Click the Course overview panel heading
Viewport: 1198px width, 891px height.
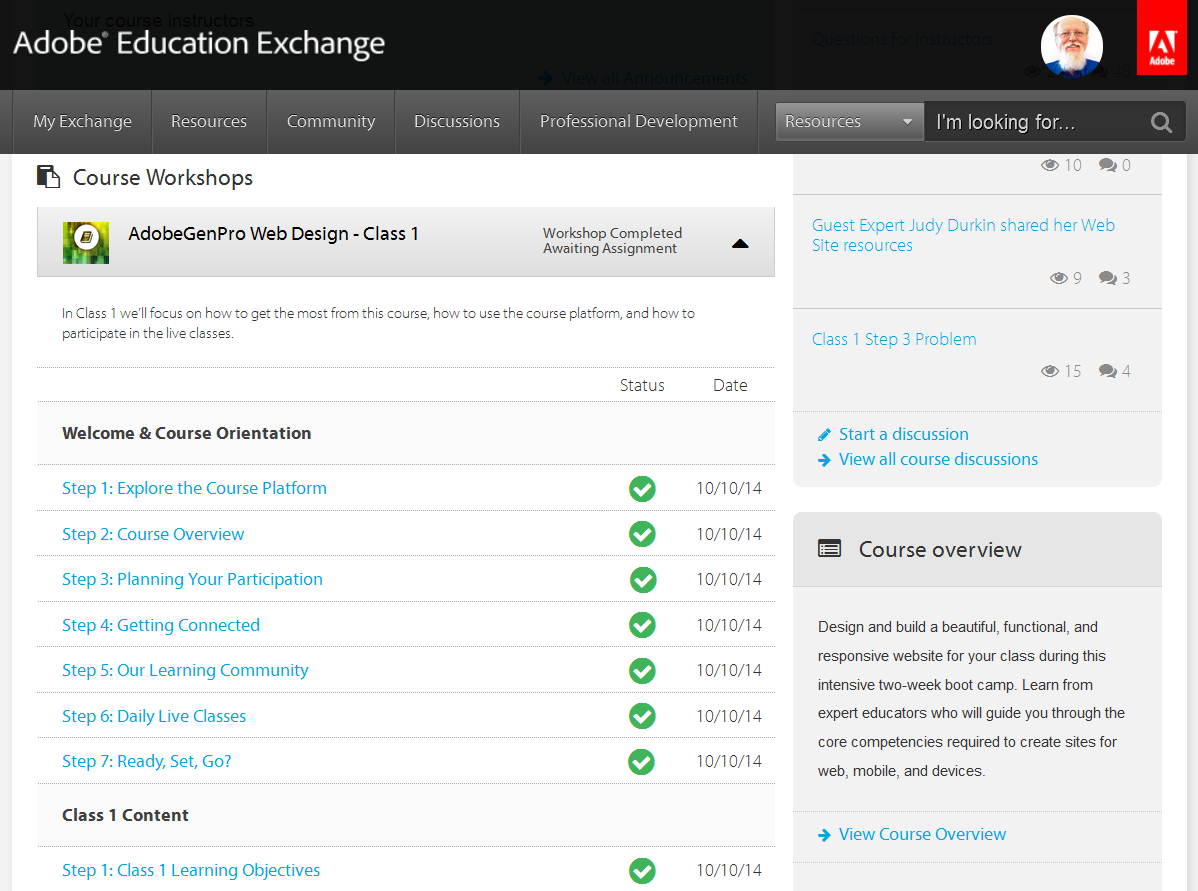(x=940, y=549)
